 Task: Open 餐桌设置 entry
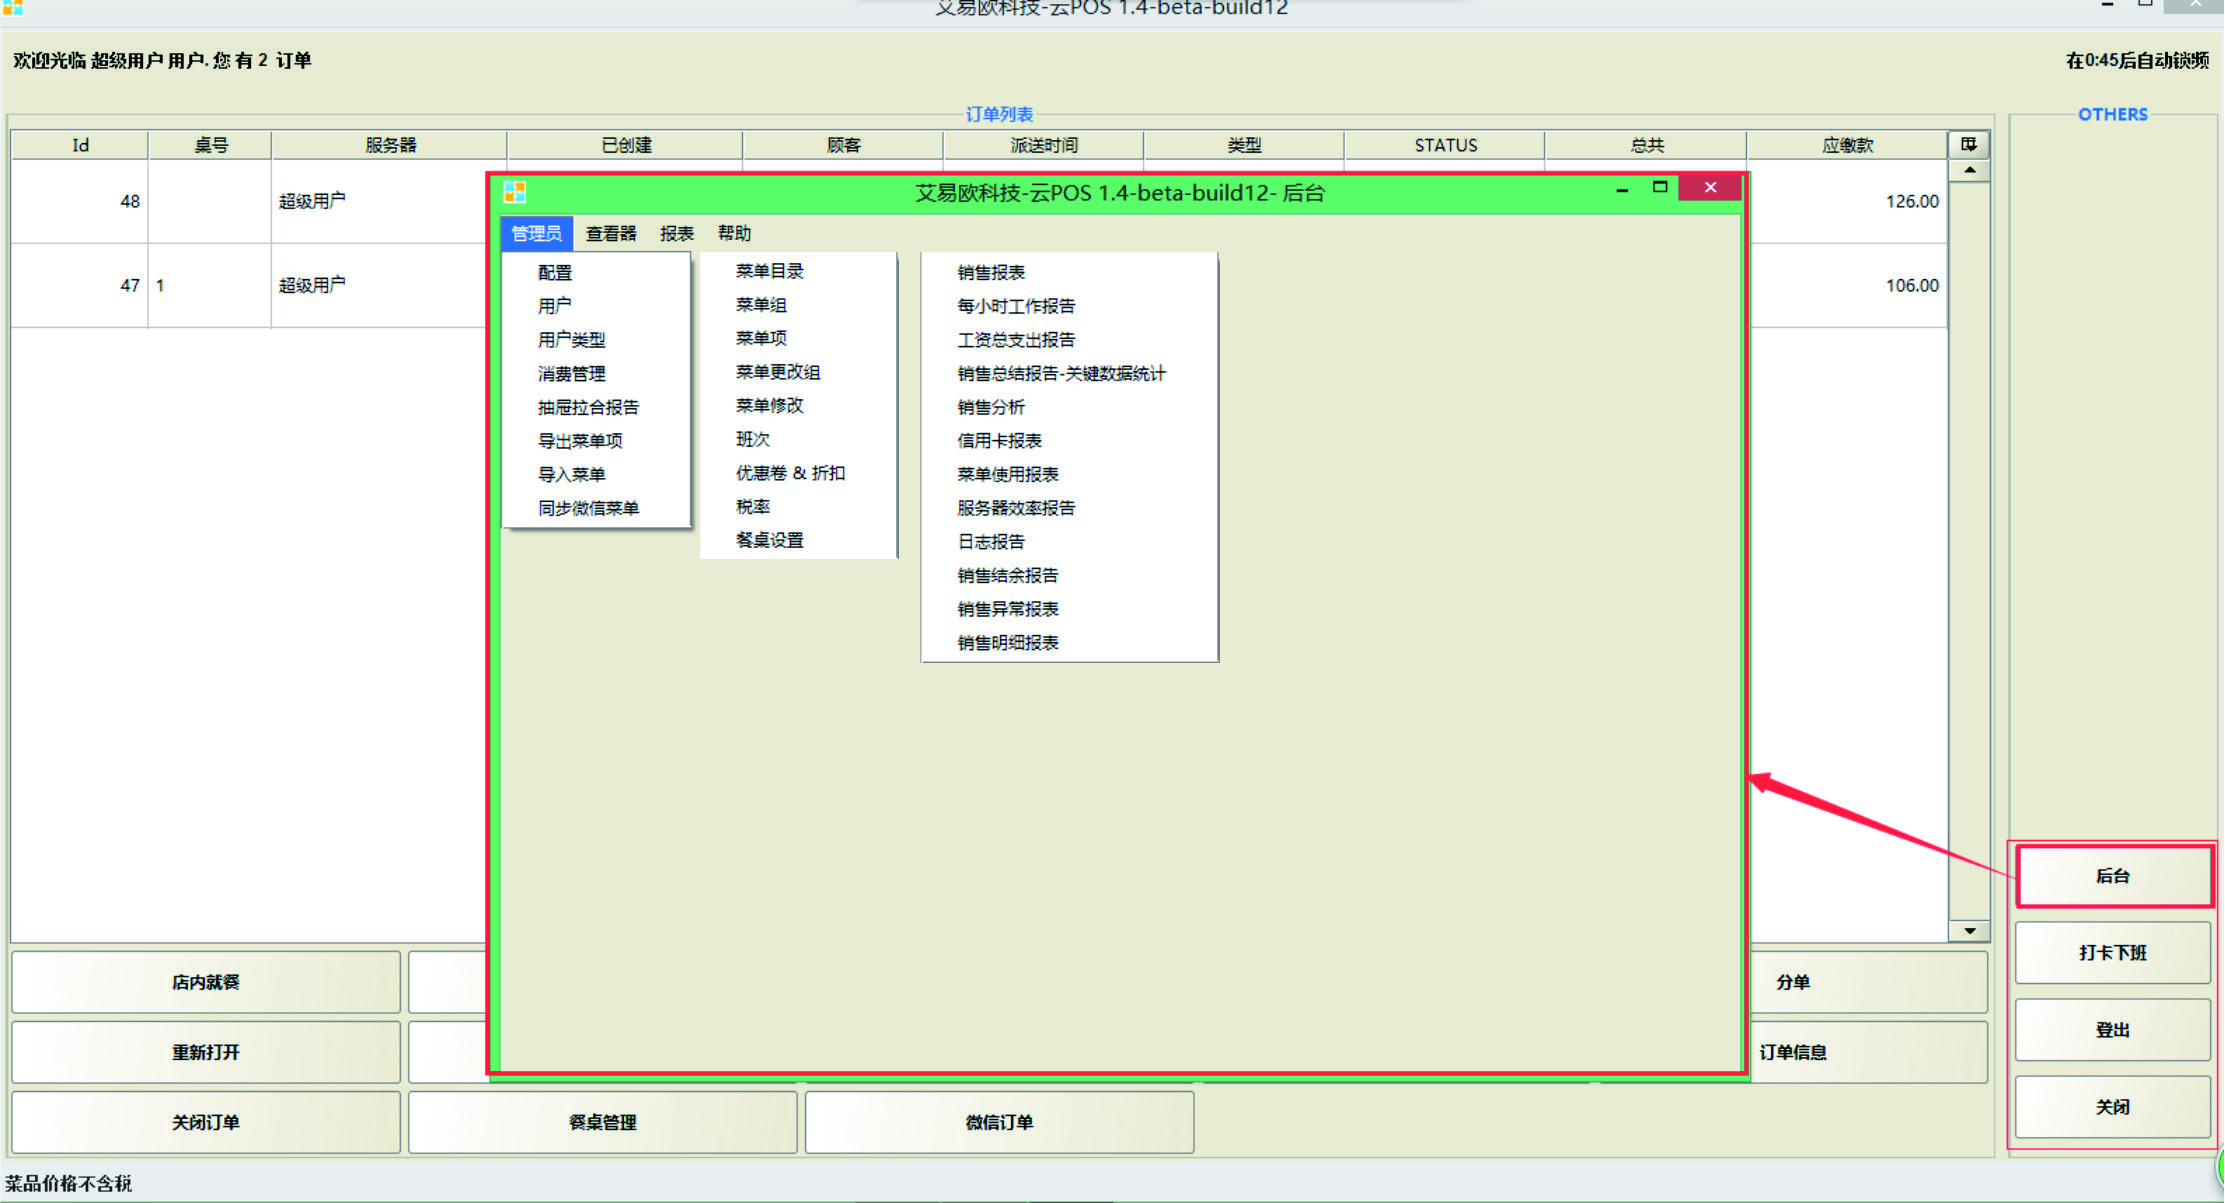[770, 540]
